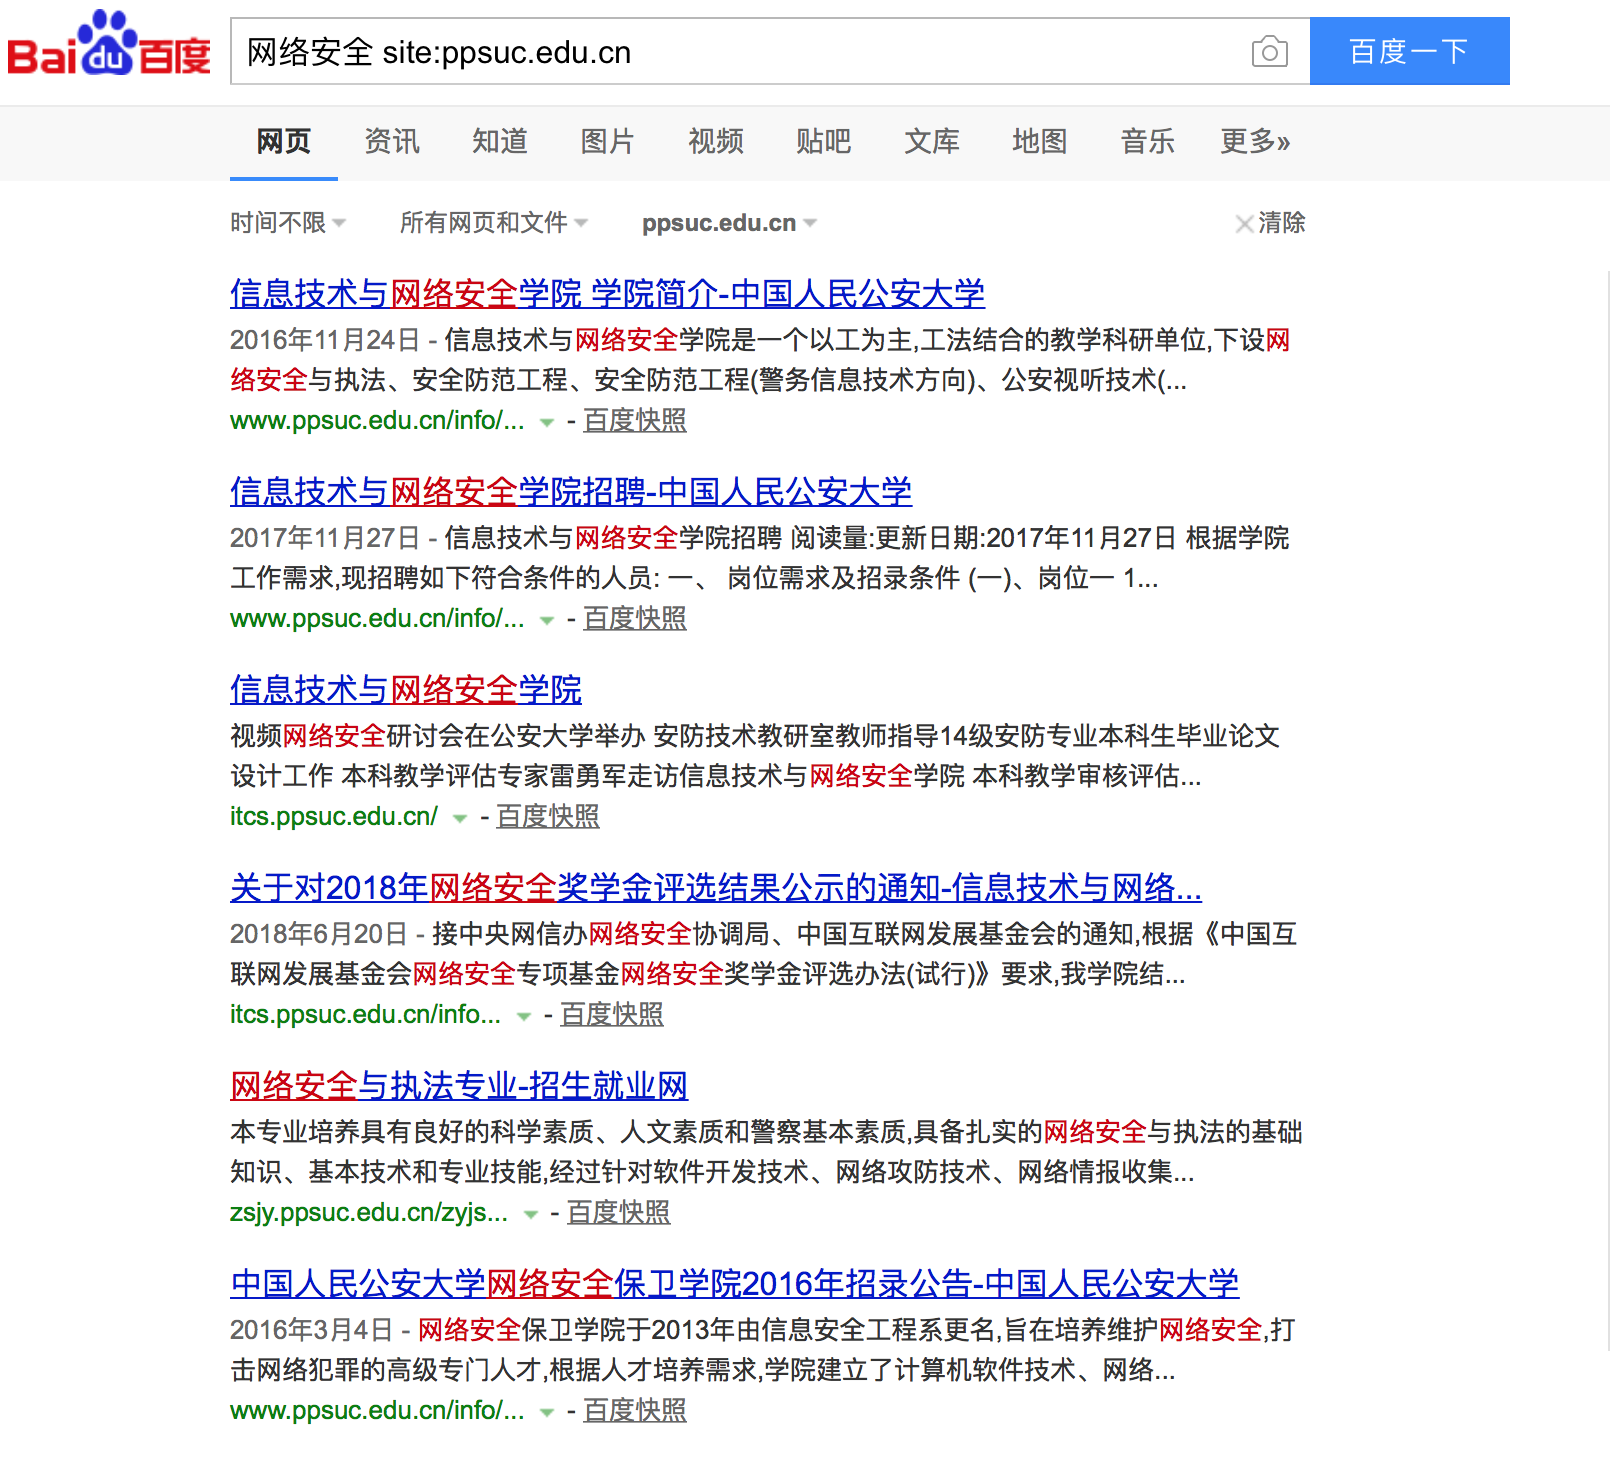Open result 网络安全保卫学院2016年招录公告
The height and width of the screenshot is (1466, 1610).
point(735,1284)
